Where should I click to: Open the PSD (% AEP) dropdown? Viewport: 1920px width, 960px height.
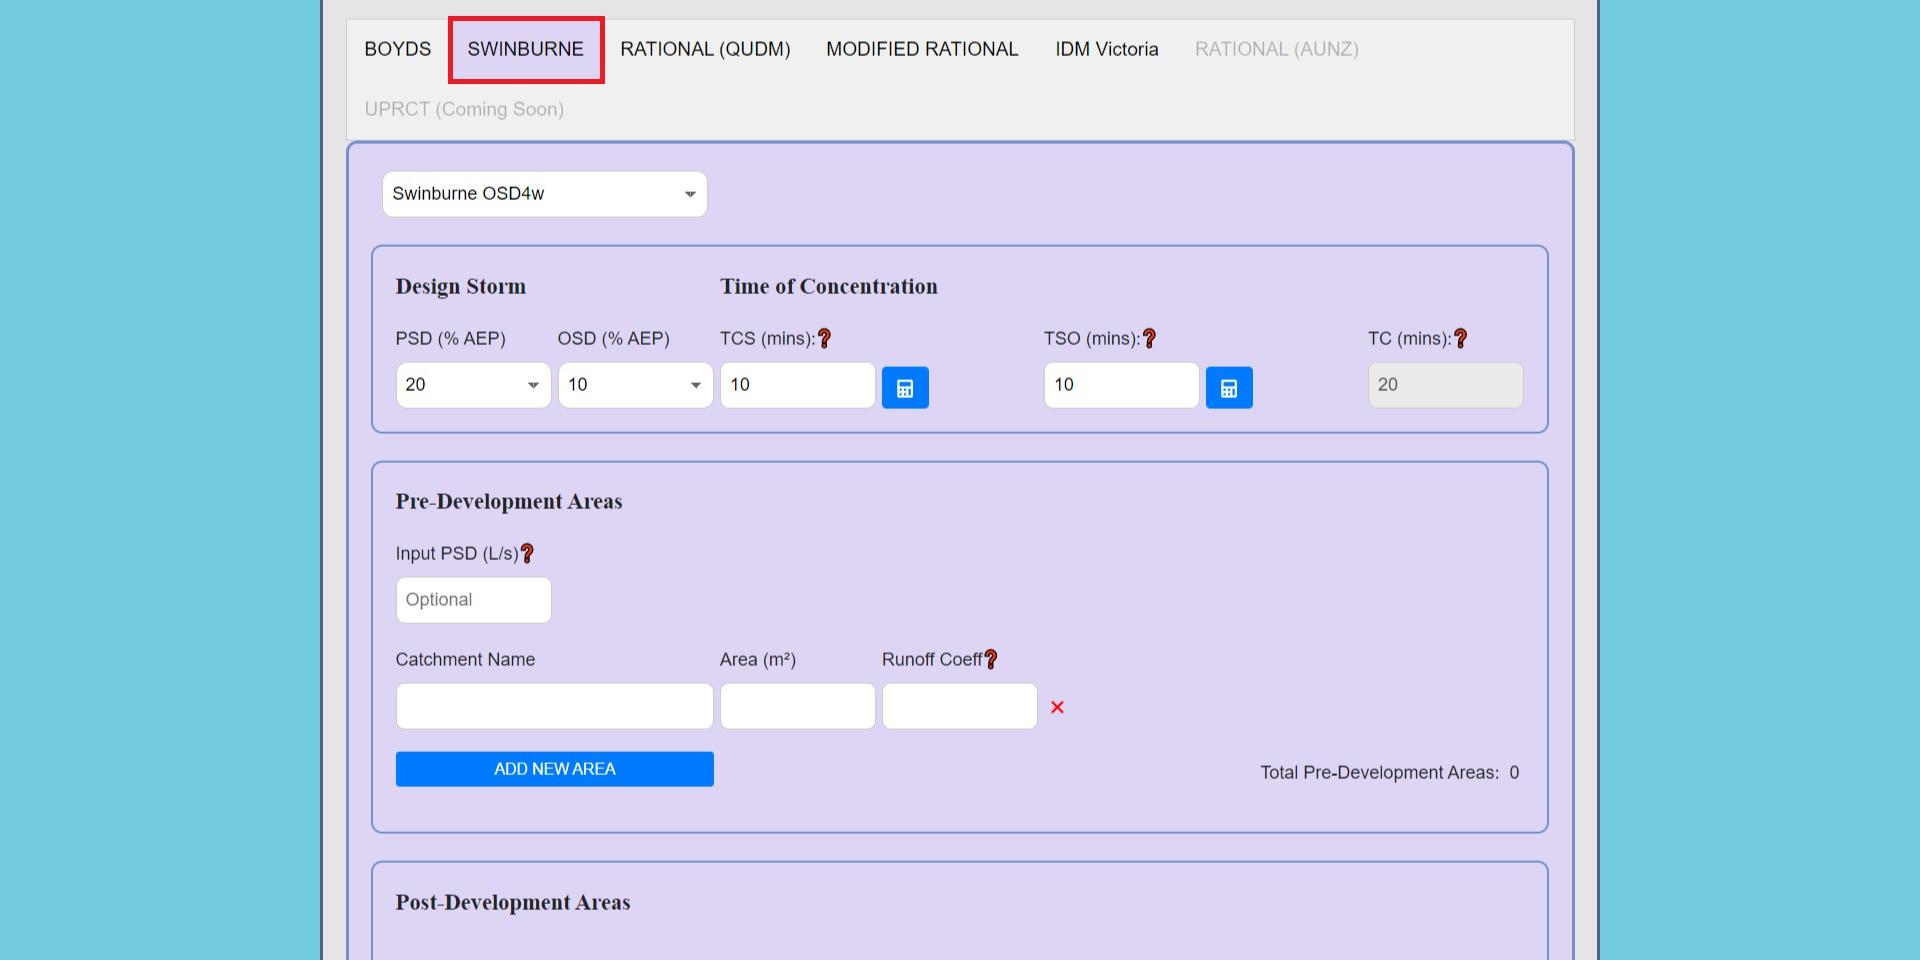(473, 385)
